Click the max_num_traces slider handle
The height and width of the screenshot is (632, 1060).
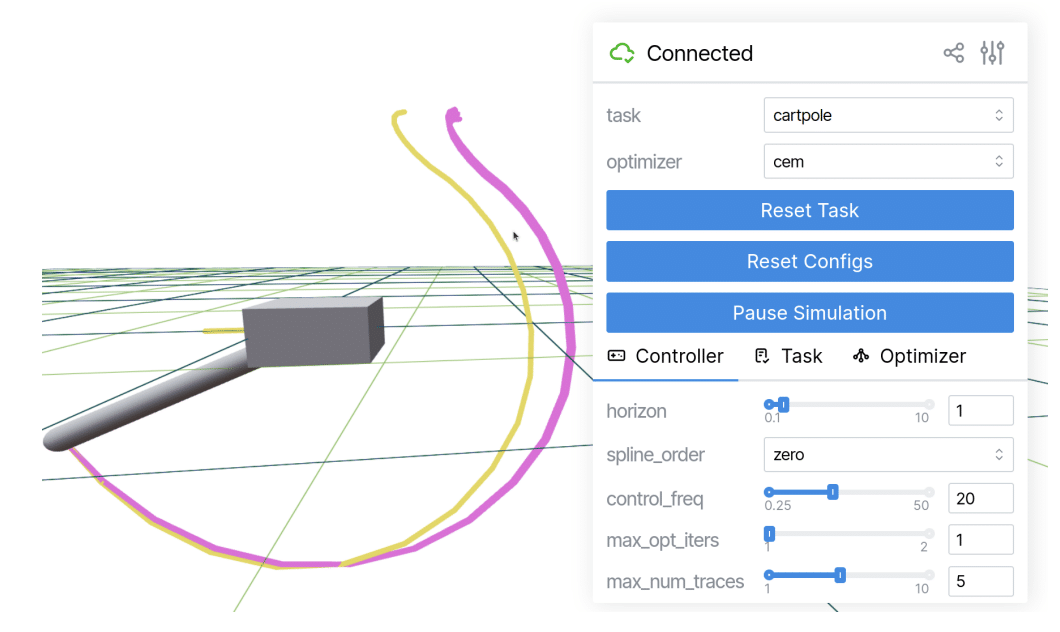(840, 575)
